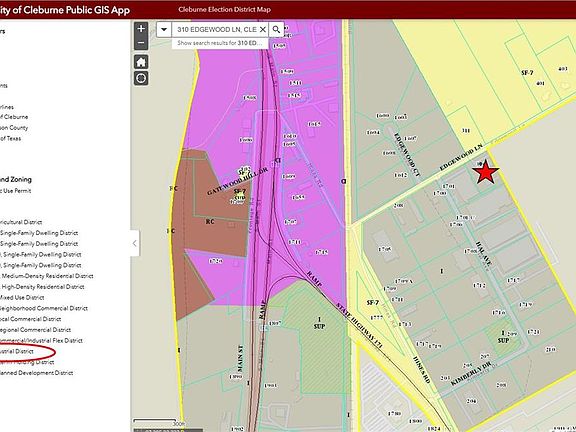Viewport: 576px width, 432px height.
Task: Select Medium-Density Residential District legend entry
Action: [47, 276]
